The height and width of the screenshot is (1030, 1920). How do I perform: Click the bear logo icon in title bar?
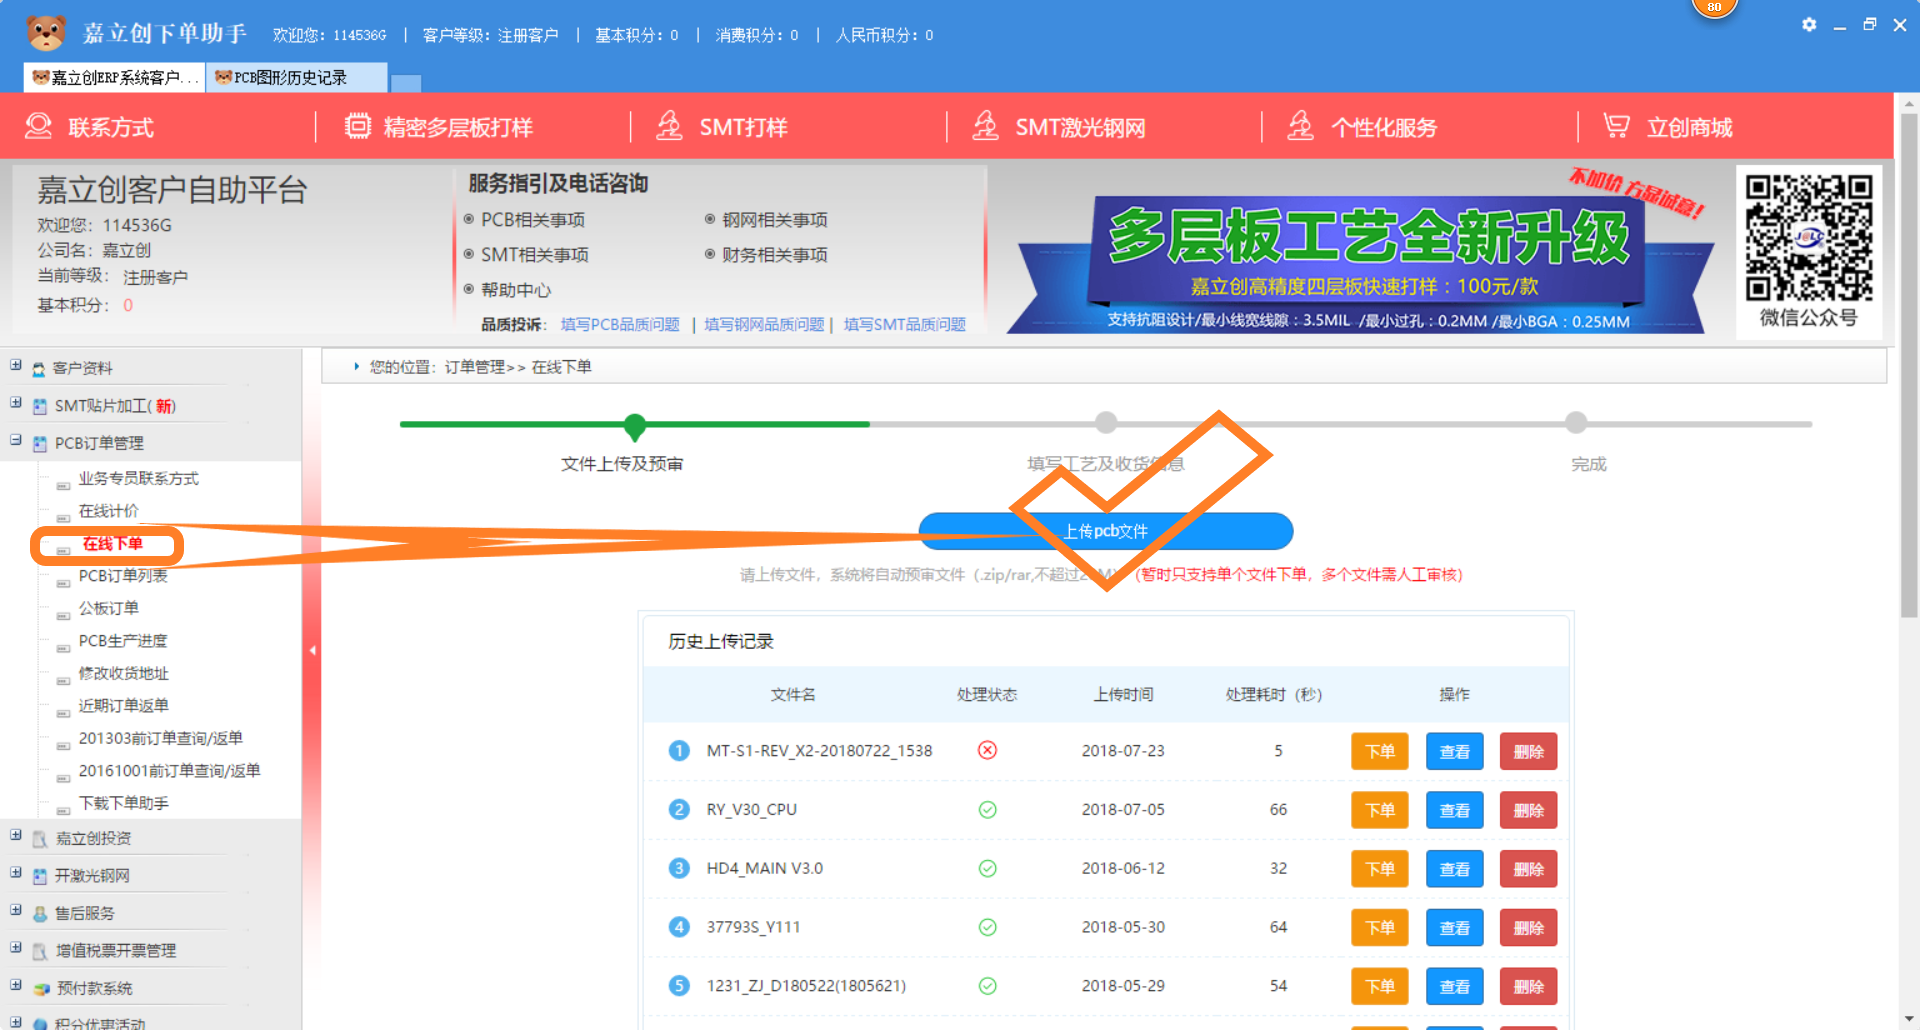click(46, 33)
